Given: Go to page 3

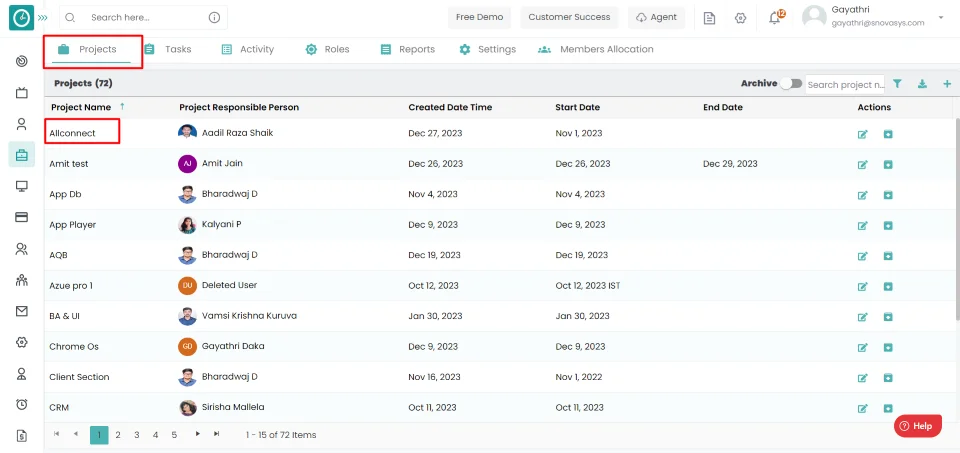Looking at the screenshot, I should click(137, 435).
